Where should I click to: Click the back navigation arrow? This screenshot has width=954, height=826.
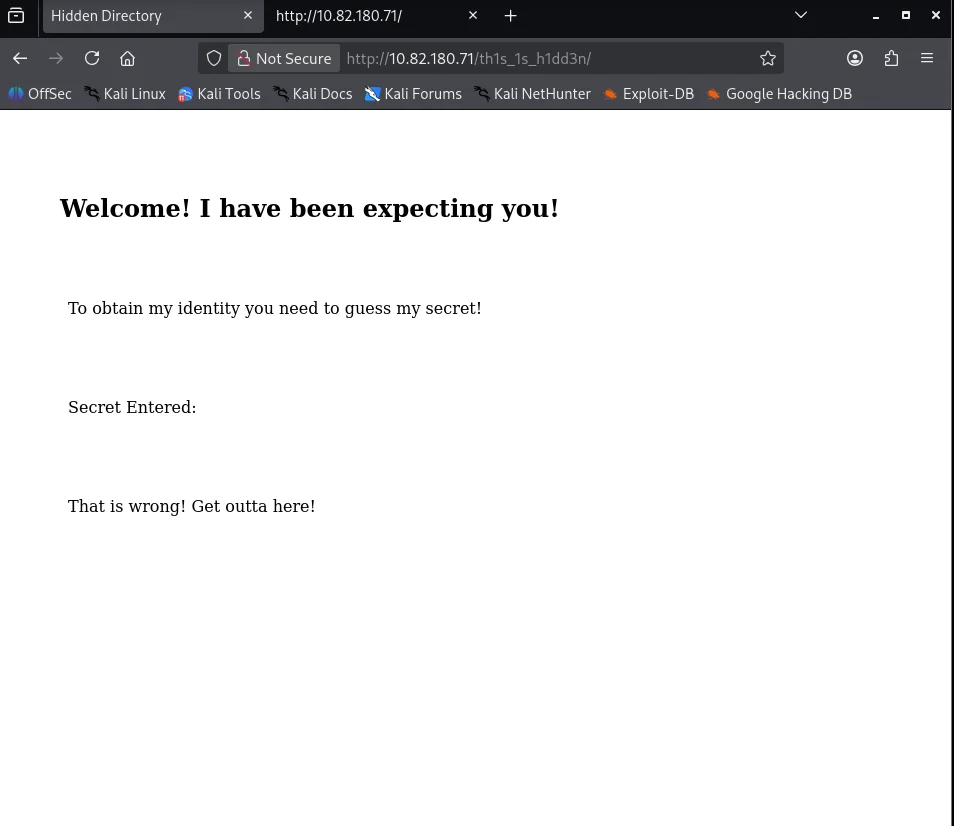click(x=20, y=58)
